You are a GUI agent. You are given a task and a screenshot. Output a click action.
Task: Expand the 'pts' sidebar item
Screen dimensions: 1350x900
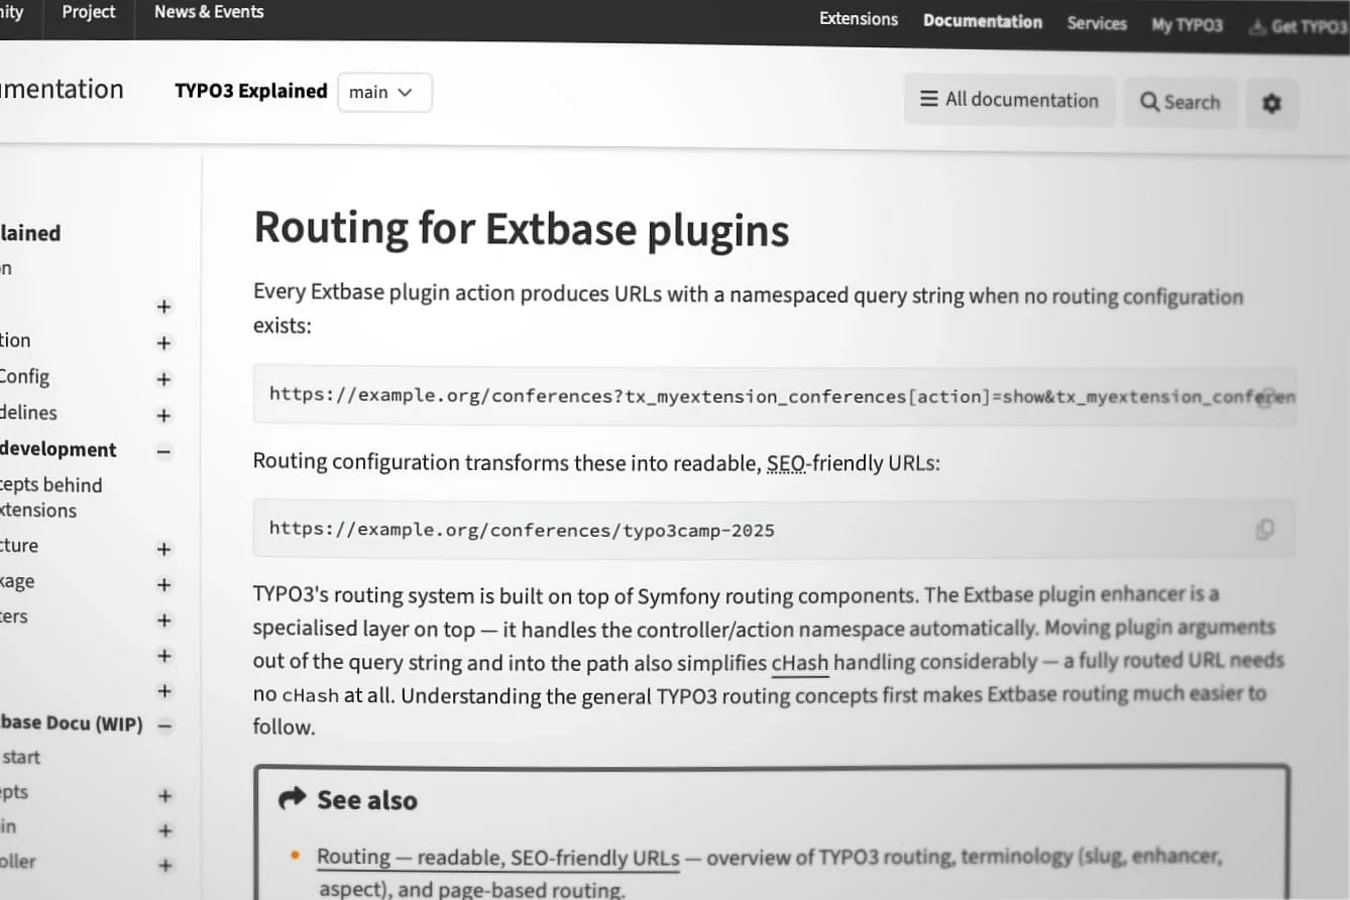[165, 796]
